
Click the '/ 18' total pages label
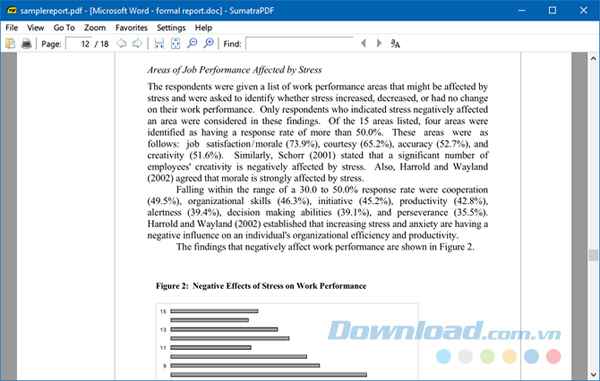coord(102,44)
